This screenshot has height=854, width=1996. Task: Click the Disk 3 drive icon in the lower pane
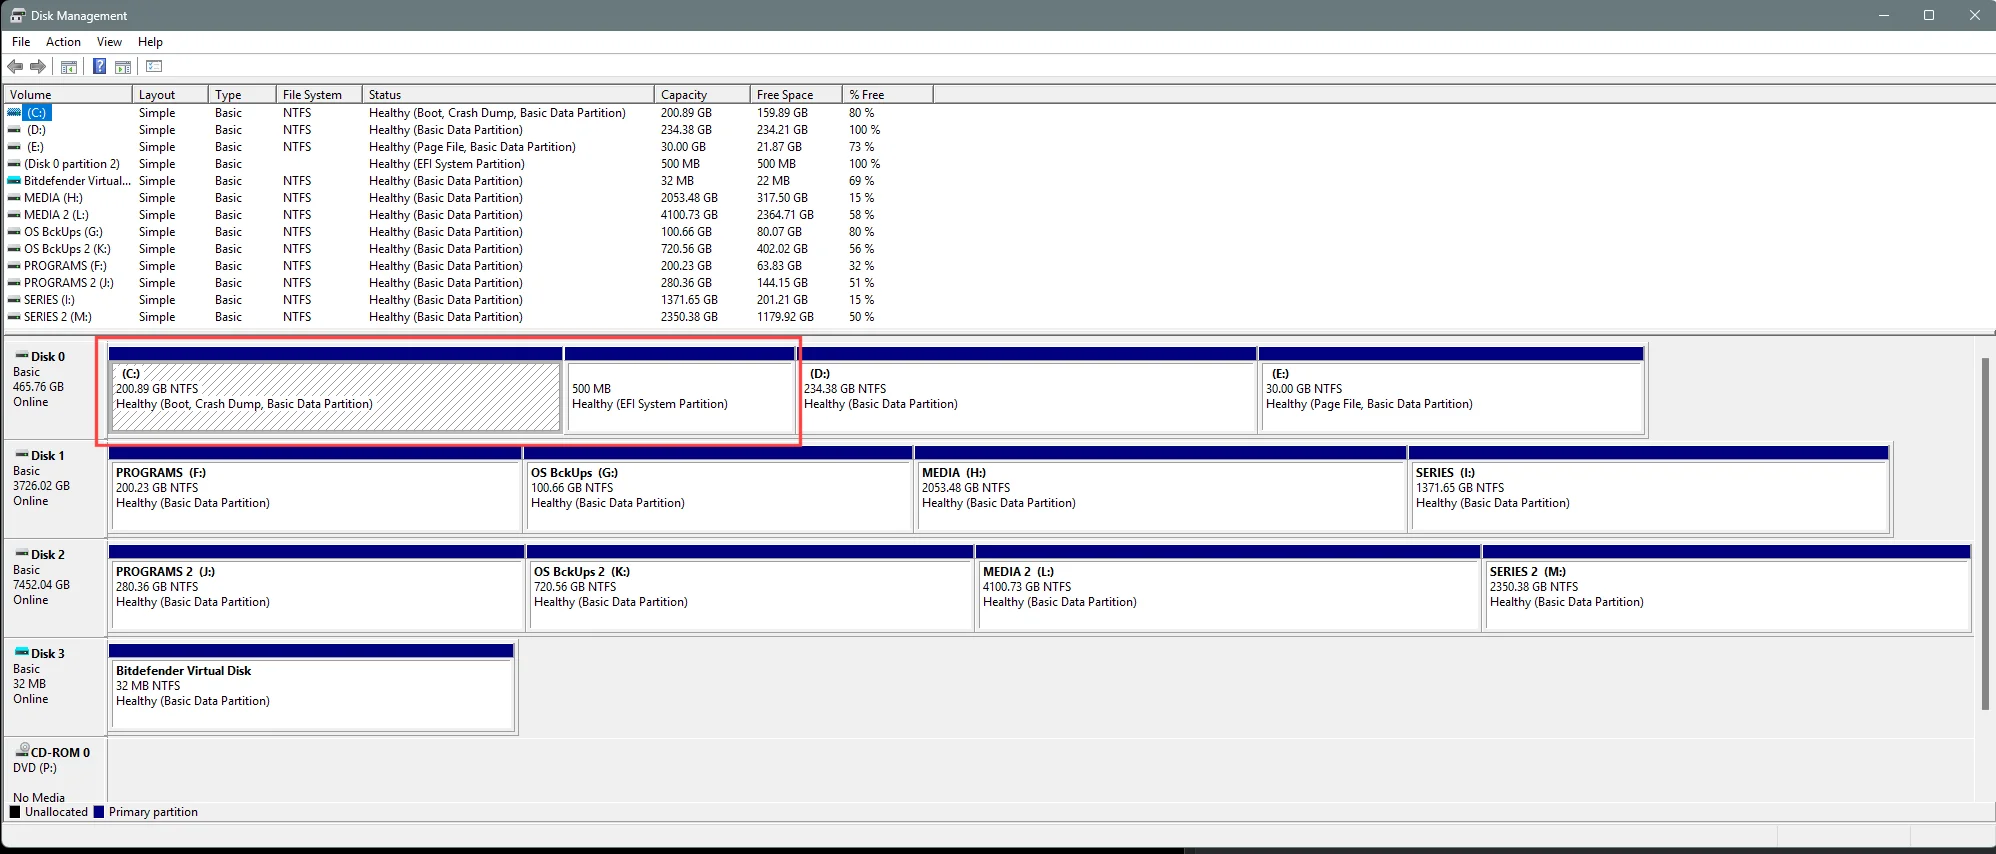click(x=22, y=653)
